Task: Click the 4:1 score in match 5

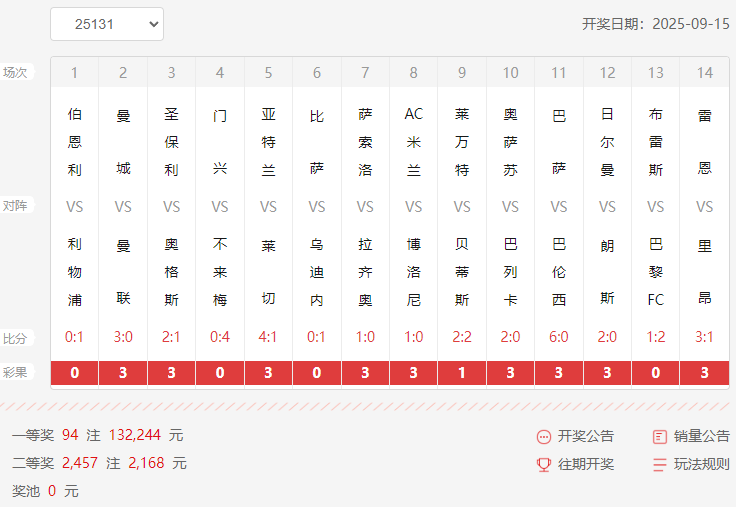Action: [268, 337]
